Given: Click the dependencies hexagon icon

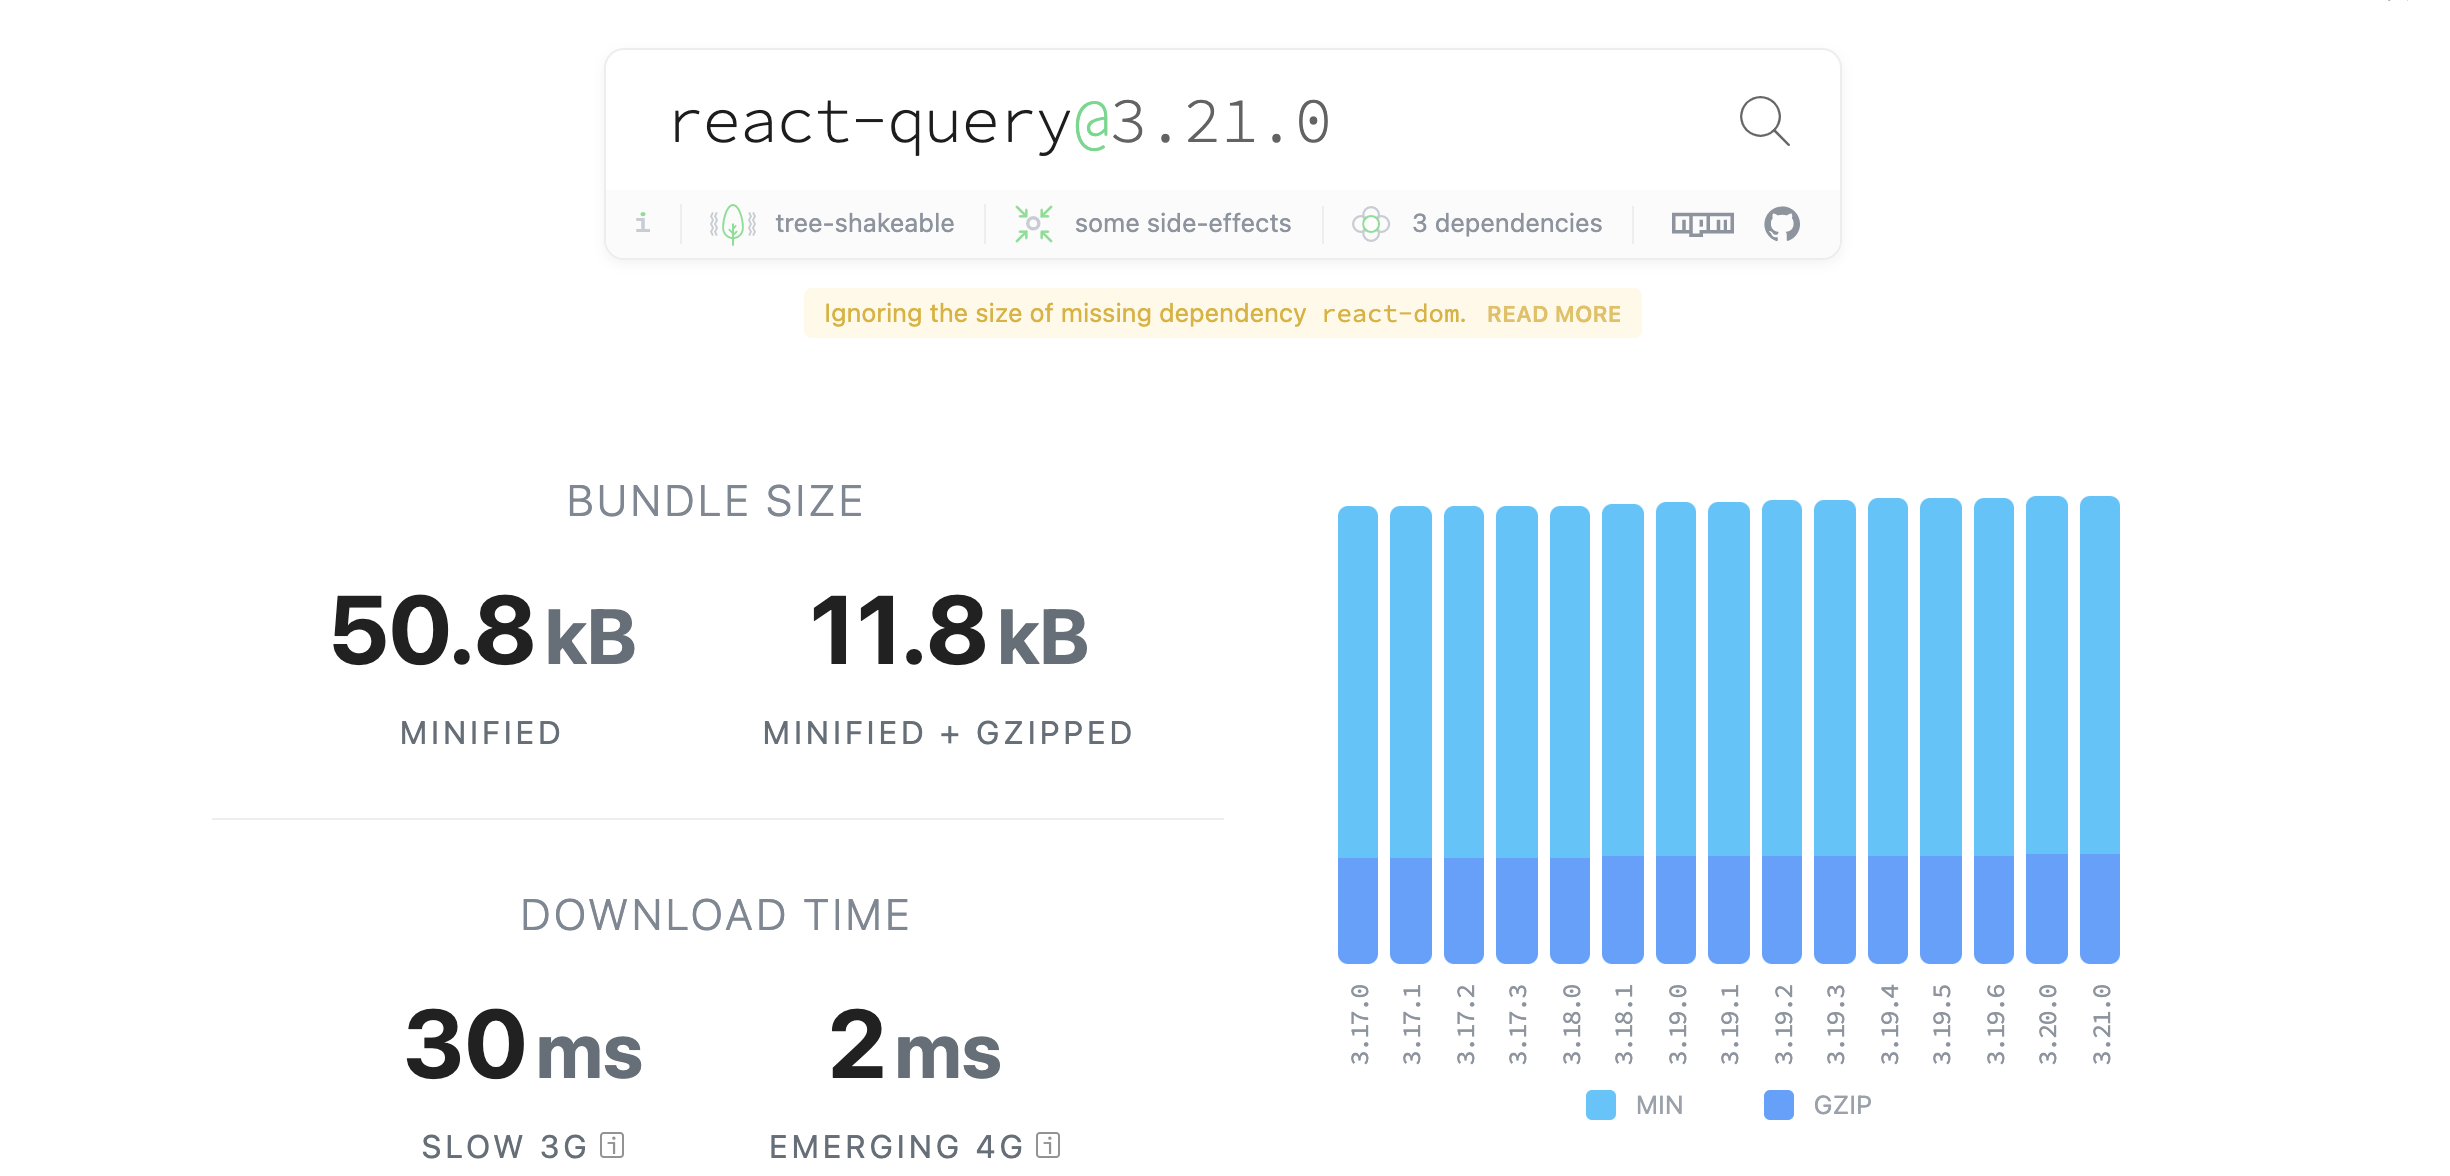Looking at the screenshot, I should 1371,223.
